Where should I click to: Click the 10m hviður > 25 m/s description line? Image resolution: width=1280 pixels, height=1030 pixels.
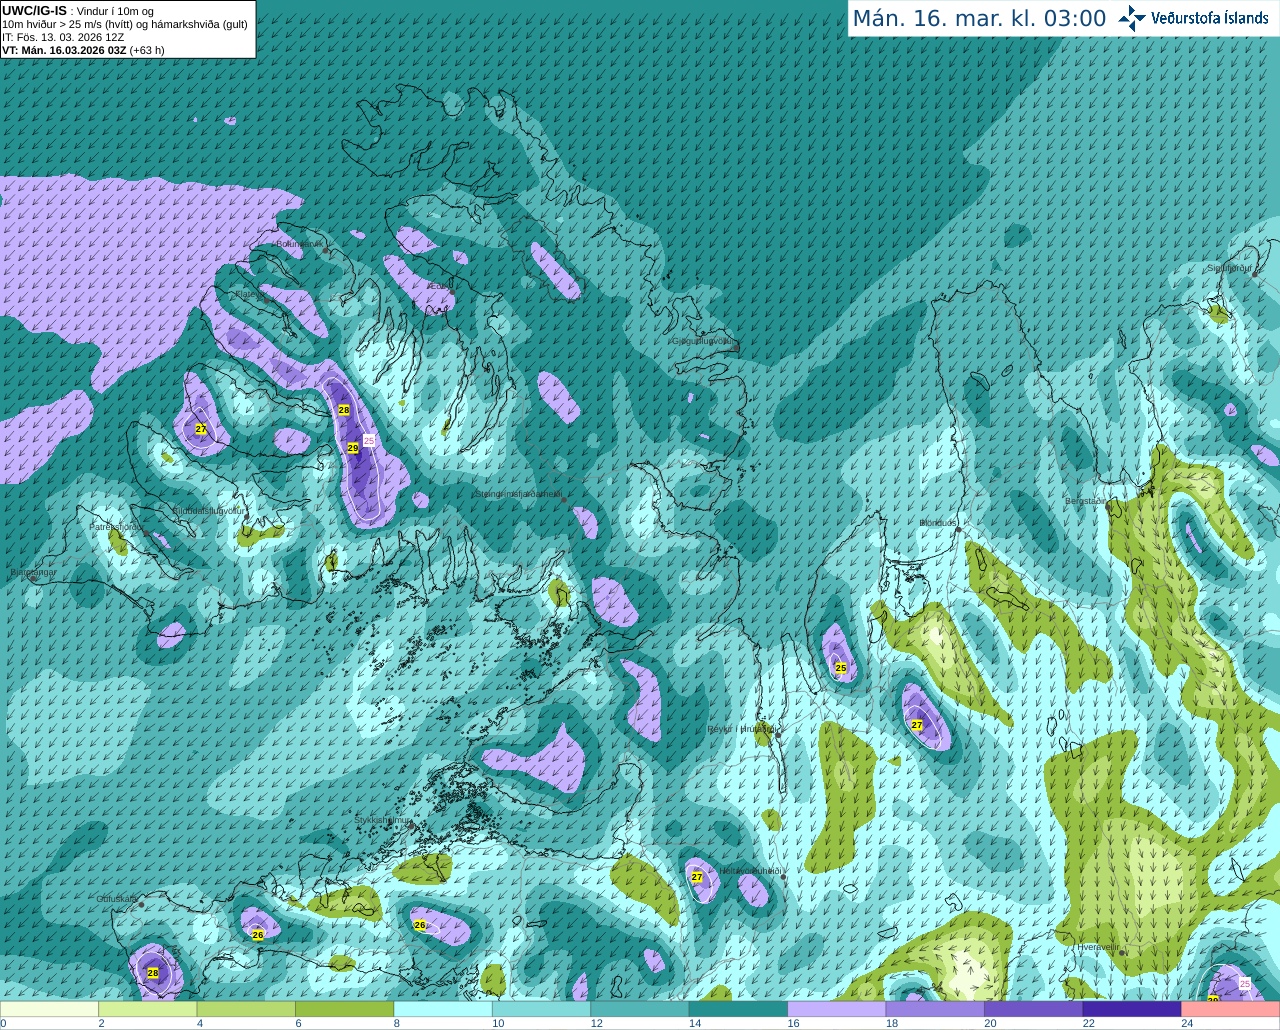click(x=125, y=24)
